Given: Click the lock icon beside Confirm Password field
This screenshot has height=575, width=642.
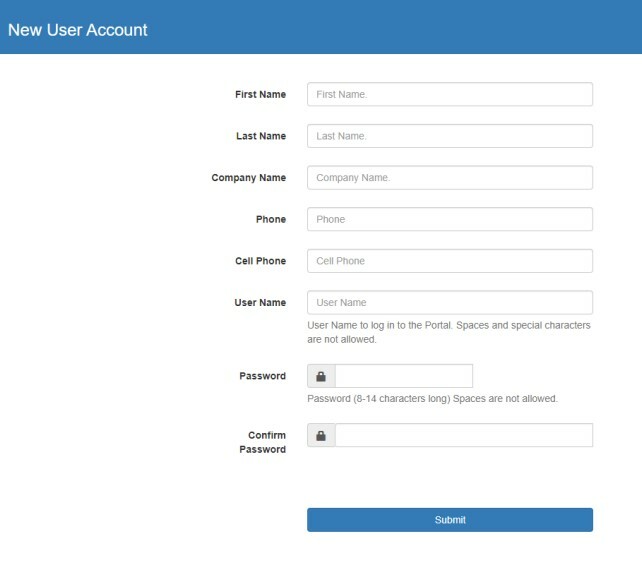Looking at the screenshot, I should pyautogui.click(x=321, y=436).
